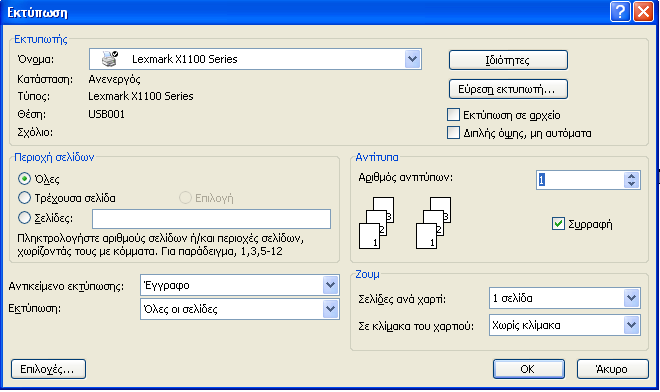This screenshot has height=392, width=660.
Task: Uncheck the Συρραφή checkbox
Action: (558, 224)
